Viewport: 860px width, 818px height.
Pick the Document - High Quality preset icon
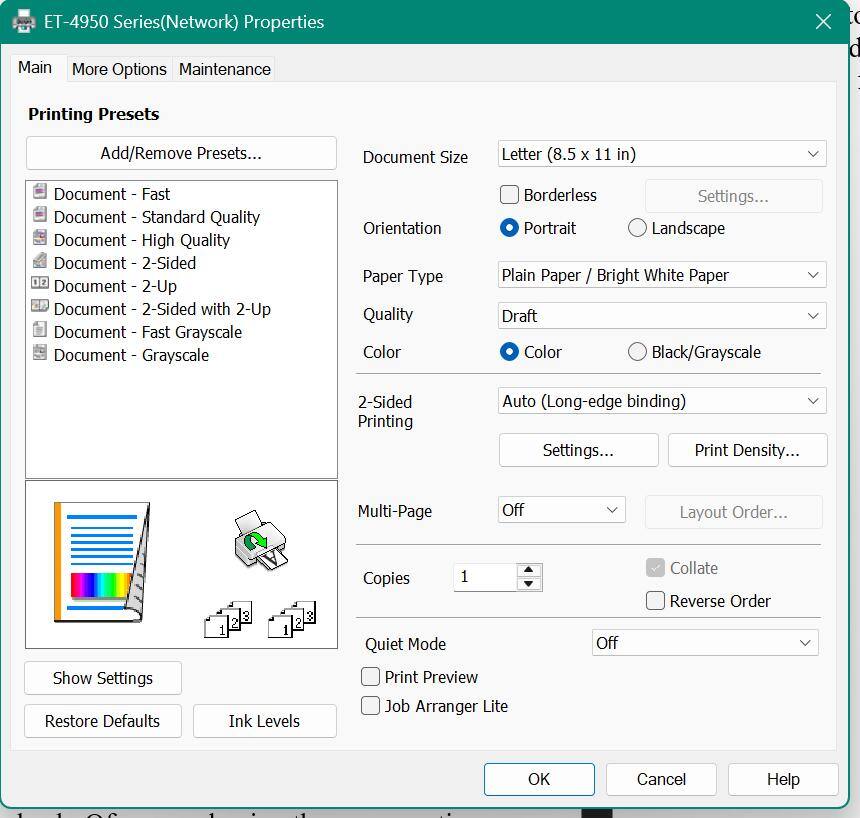pyautogui.click(x=40, y=238)
